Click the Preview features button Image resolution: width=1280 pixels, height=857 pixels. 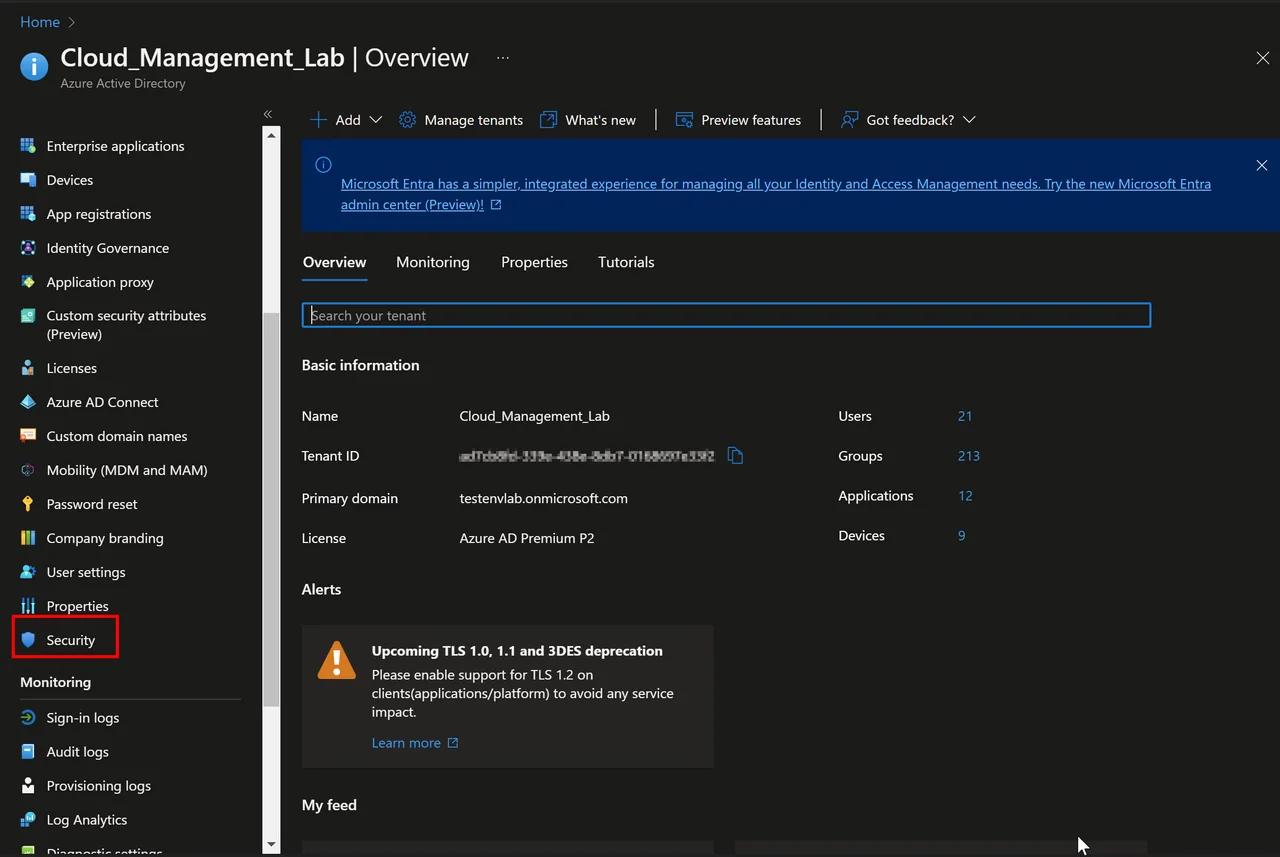738,120
